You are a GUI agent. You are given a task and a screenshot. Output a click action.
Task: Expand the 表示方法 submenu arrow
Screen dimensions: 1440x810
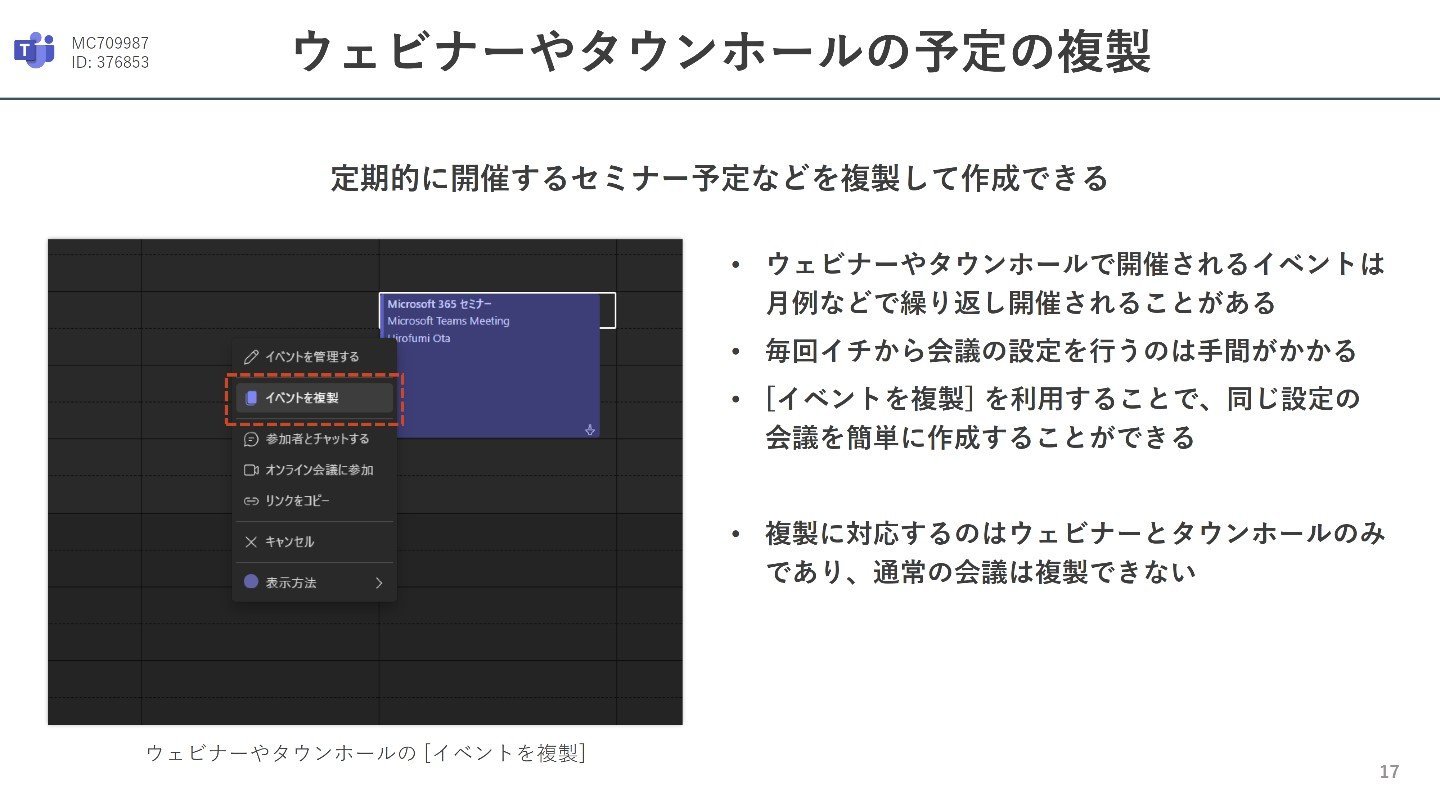[x=379, y=583]
